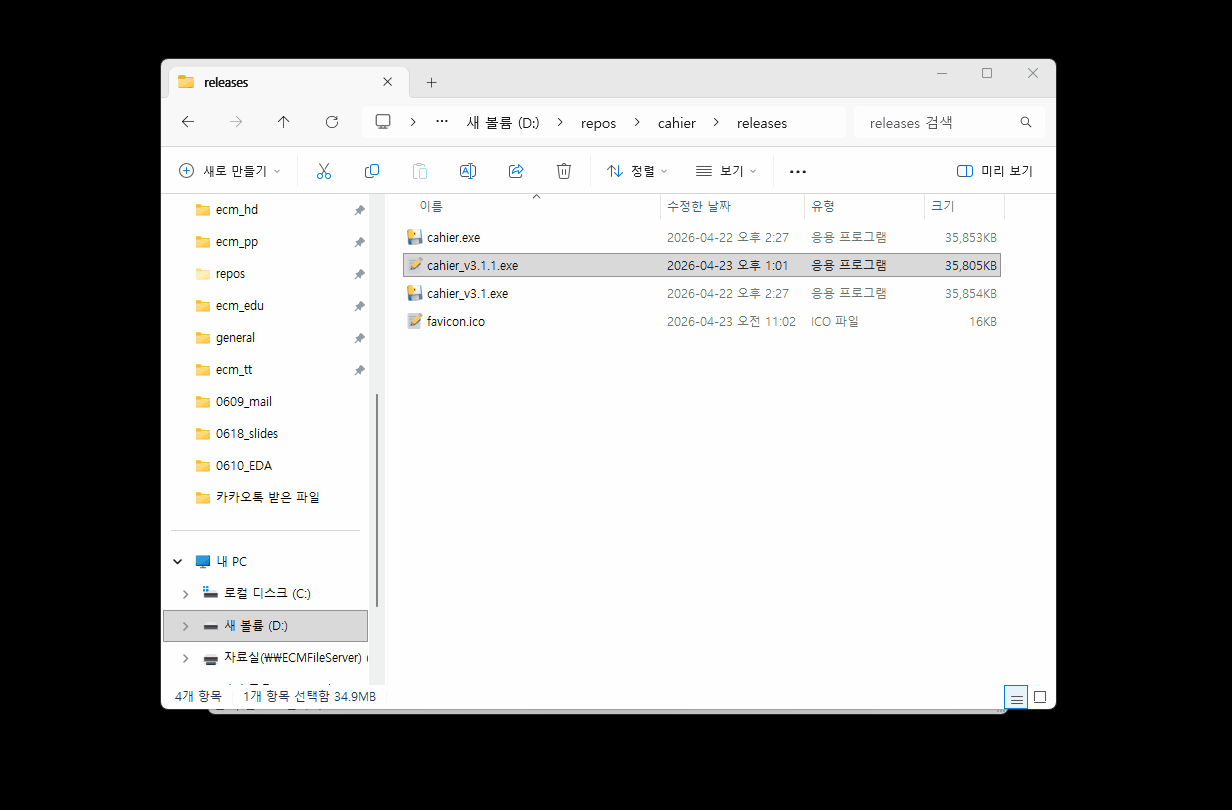Expand 새 볼륨 (D:) tree node

click(x=185, y=626)
